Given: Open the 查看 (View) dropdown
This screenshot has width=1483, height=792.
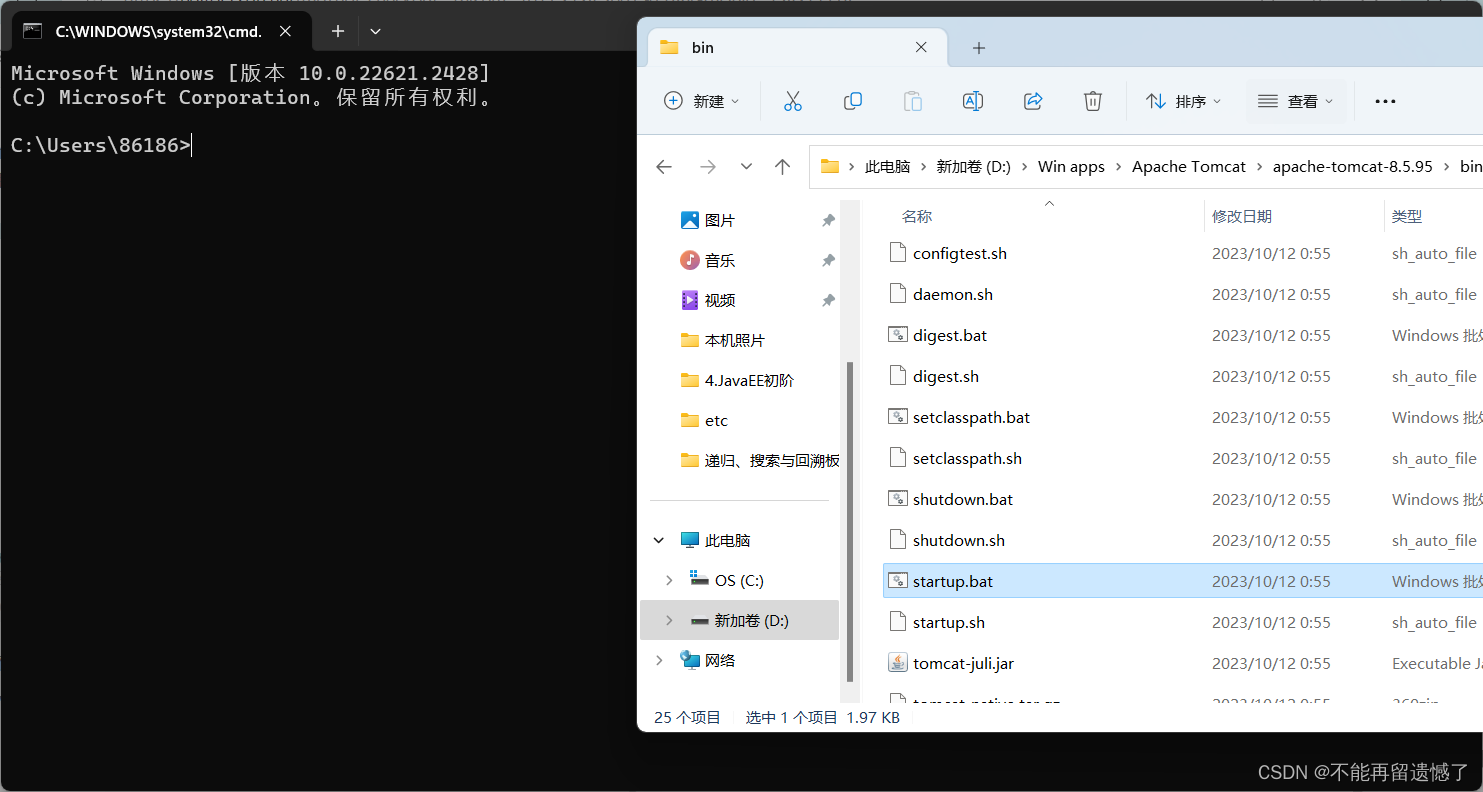Looking at the screenshot, I should (1296, 101).
